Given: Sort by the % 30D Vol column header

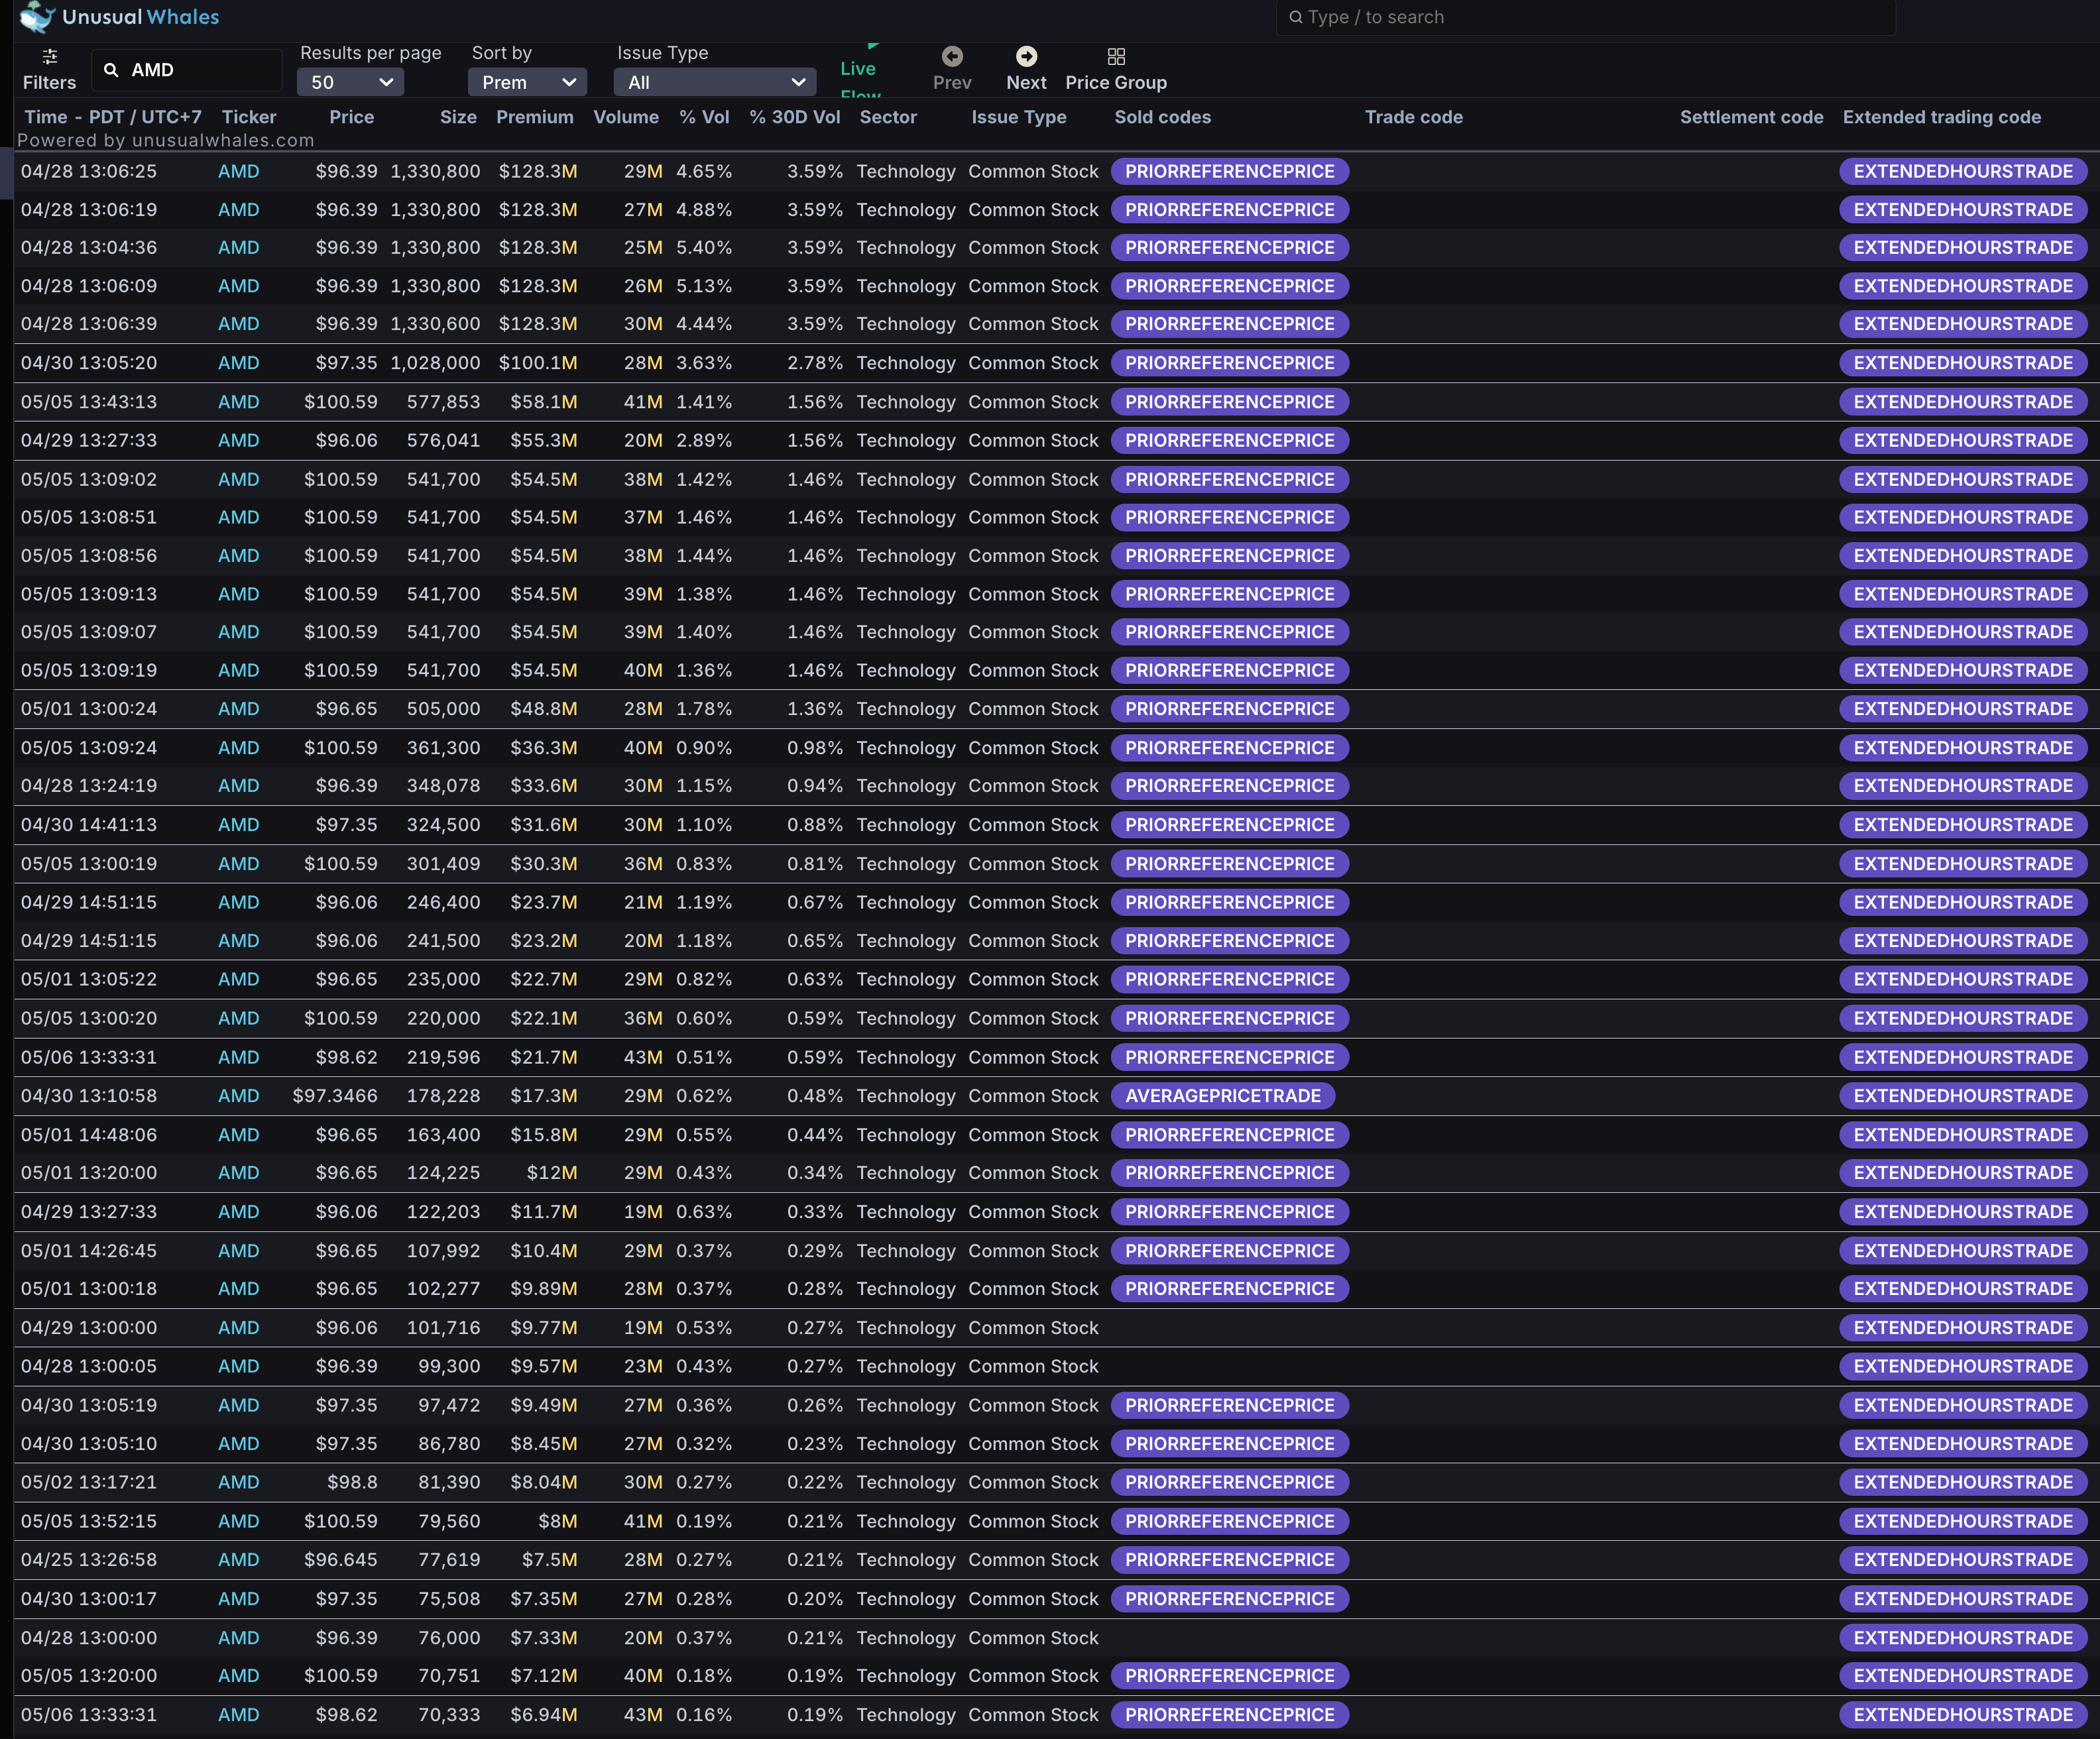Looking at the screenshot, I should point(794,117).
